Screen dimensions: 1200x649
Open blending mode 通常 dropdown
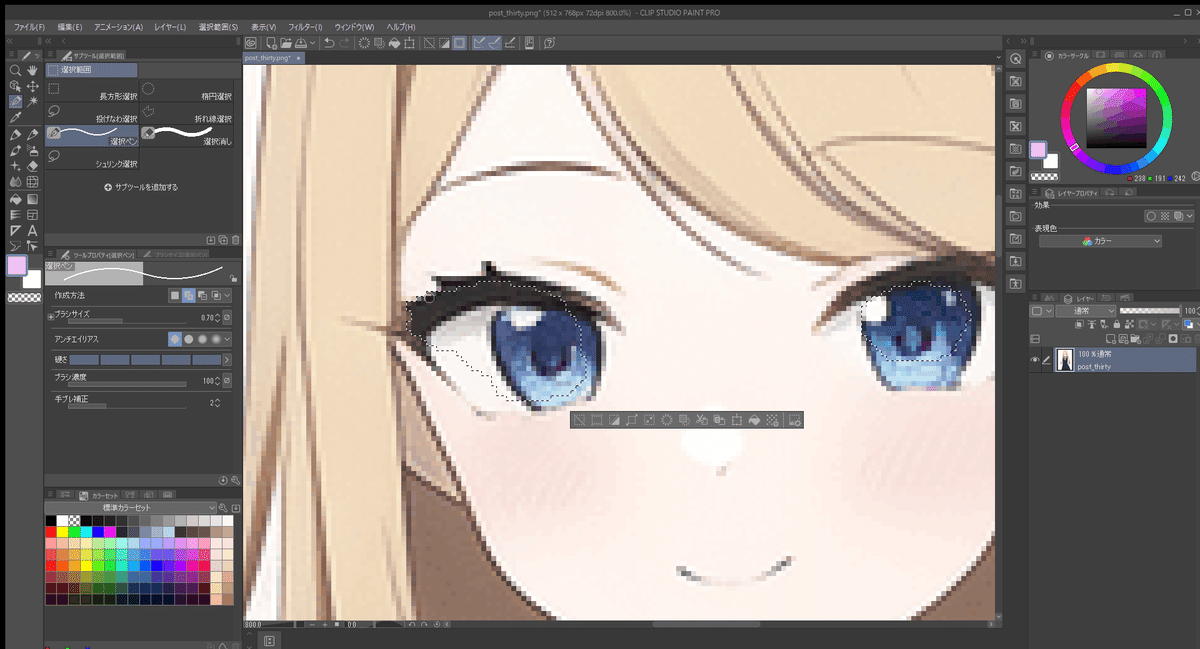[x=1086, y=311]
